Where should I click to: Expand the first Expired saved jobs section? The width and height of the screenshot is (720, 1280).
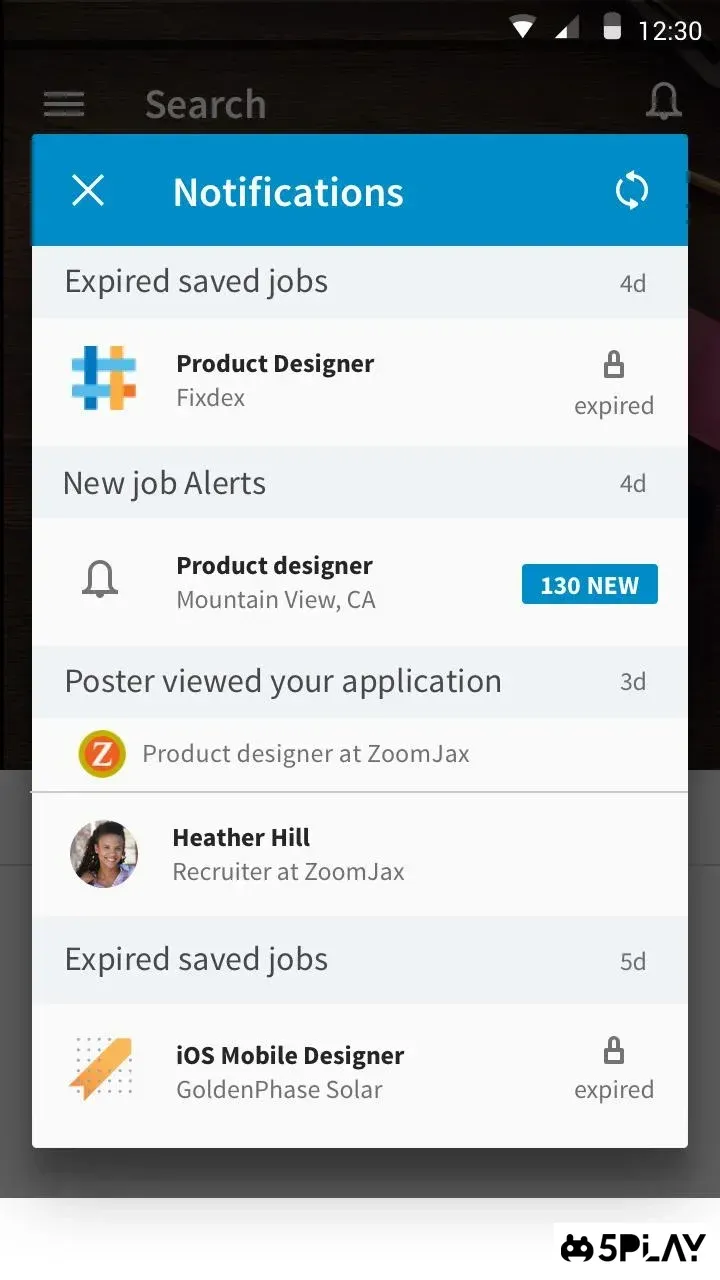point(360,281)
